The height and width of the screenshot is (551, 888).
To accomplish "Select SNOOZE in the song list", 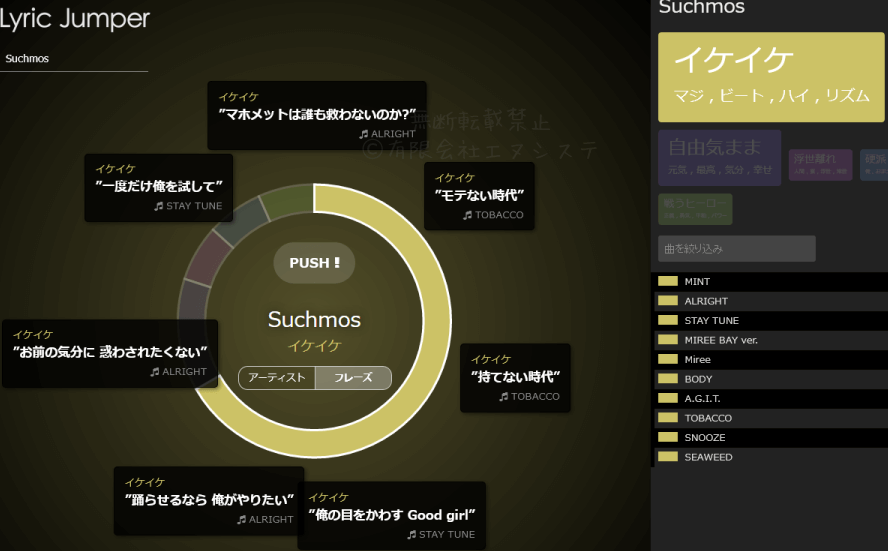I will 771,438.
